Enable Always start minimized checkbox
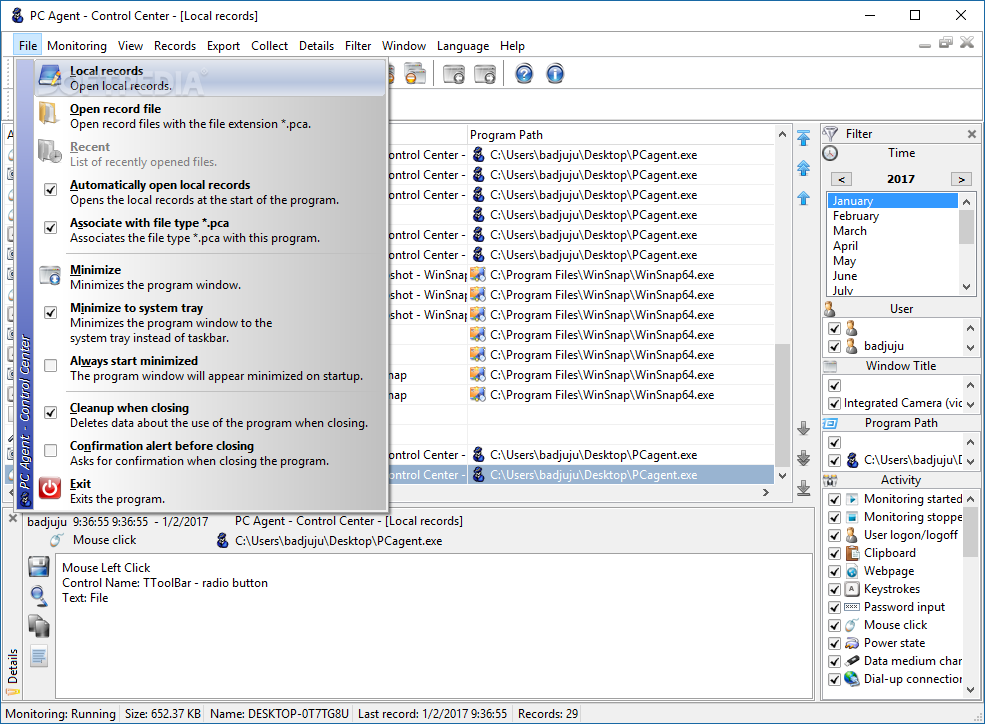 click(x=51, y=365)
